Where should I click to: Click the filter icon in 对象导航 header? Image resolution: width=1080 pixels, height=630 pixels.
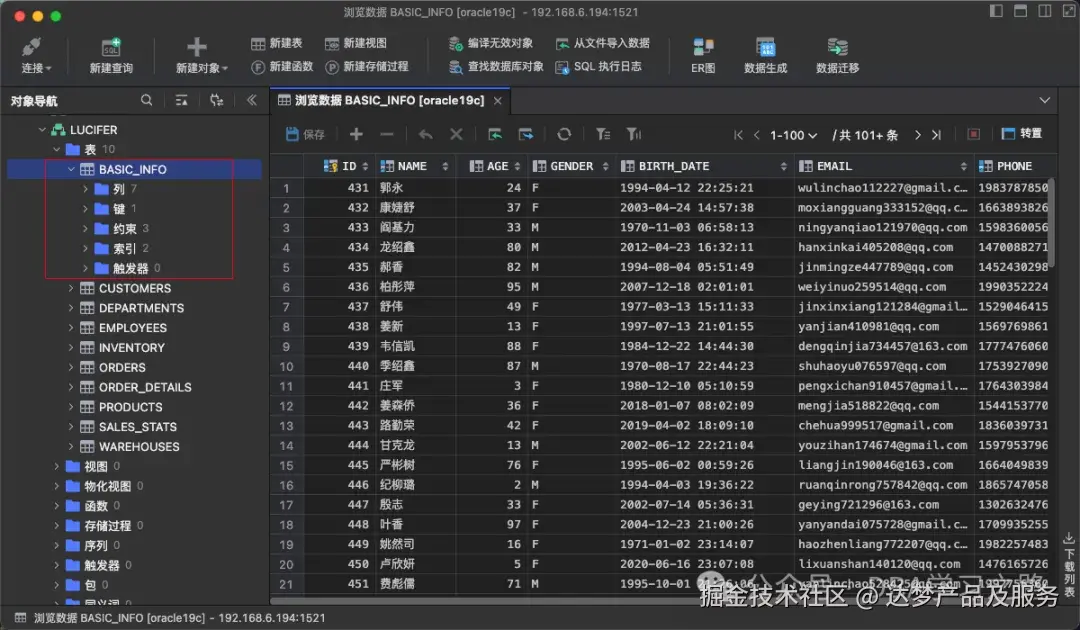coord(181,101)
